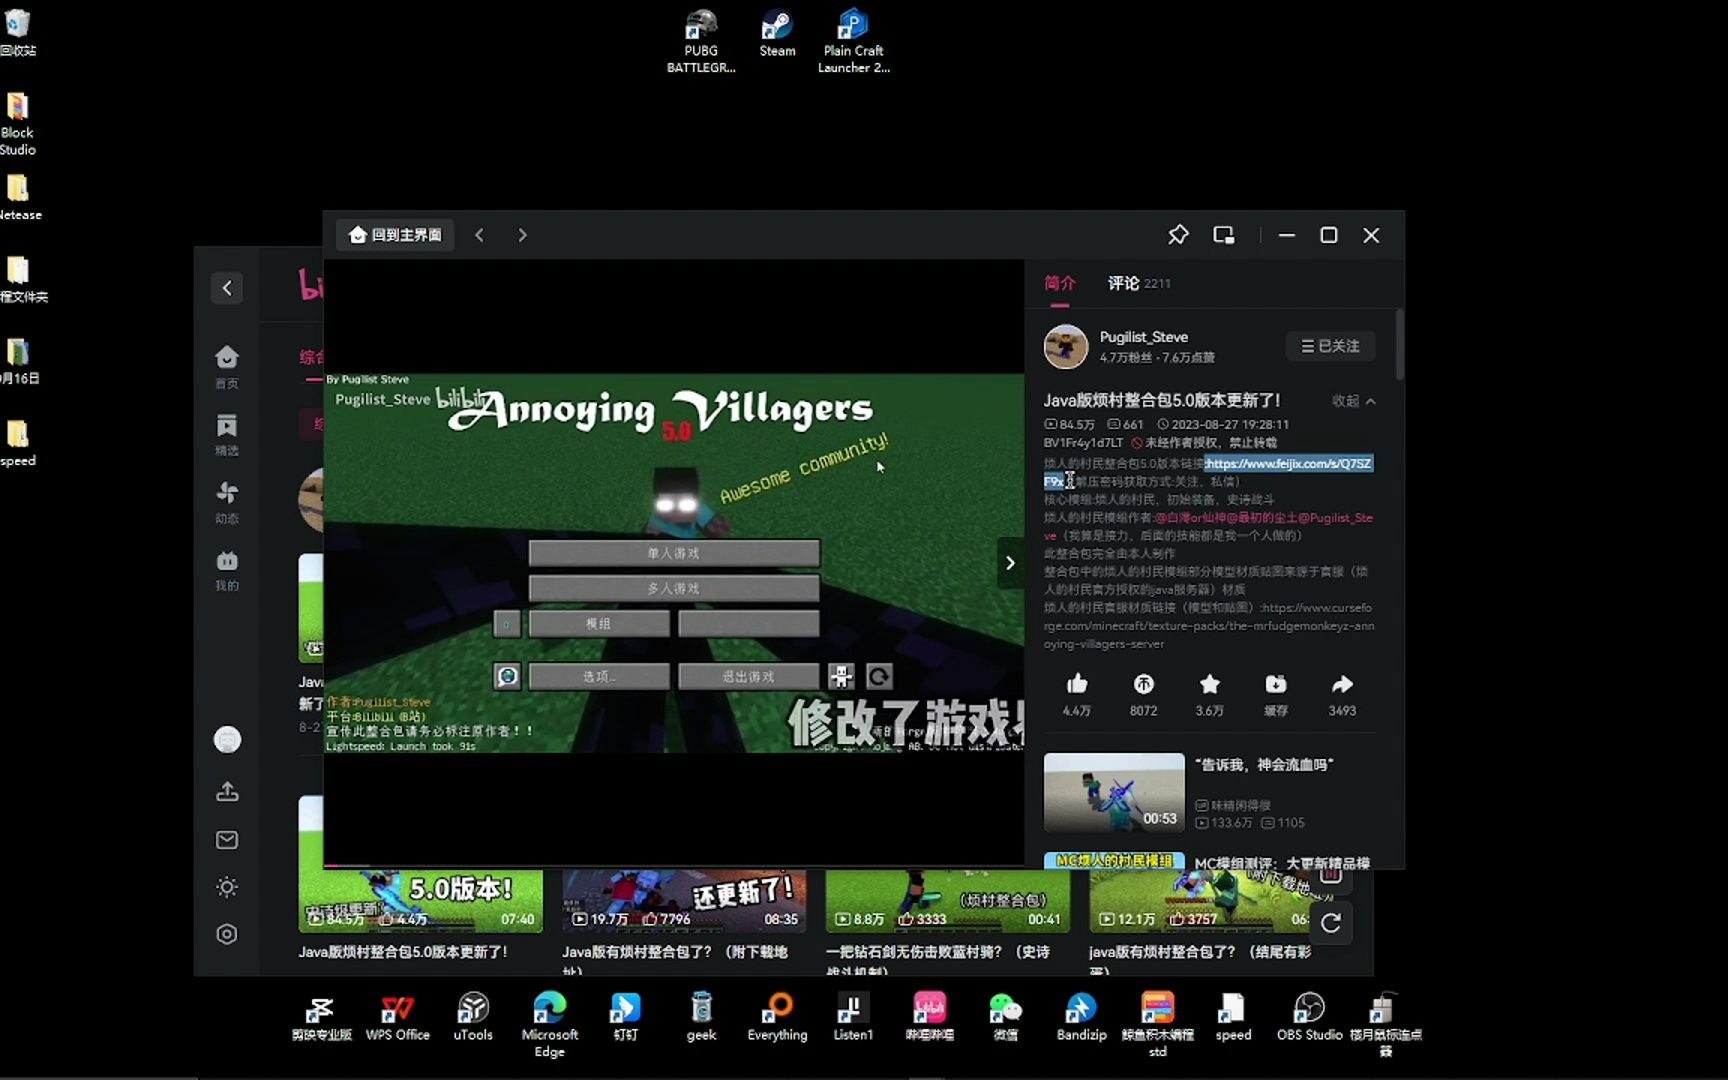Collapse the sidebar with the back arrow
The height and width of the screenshot is (1080, 1728).
tap(226, 287)
